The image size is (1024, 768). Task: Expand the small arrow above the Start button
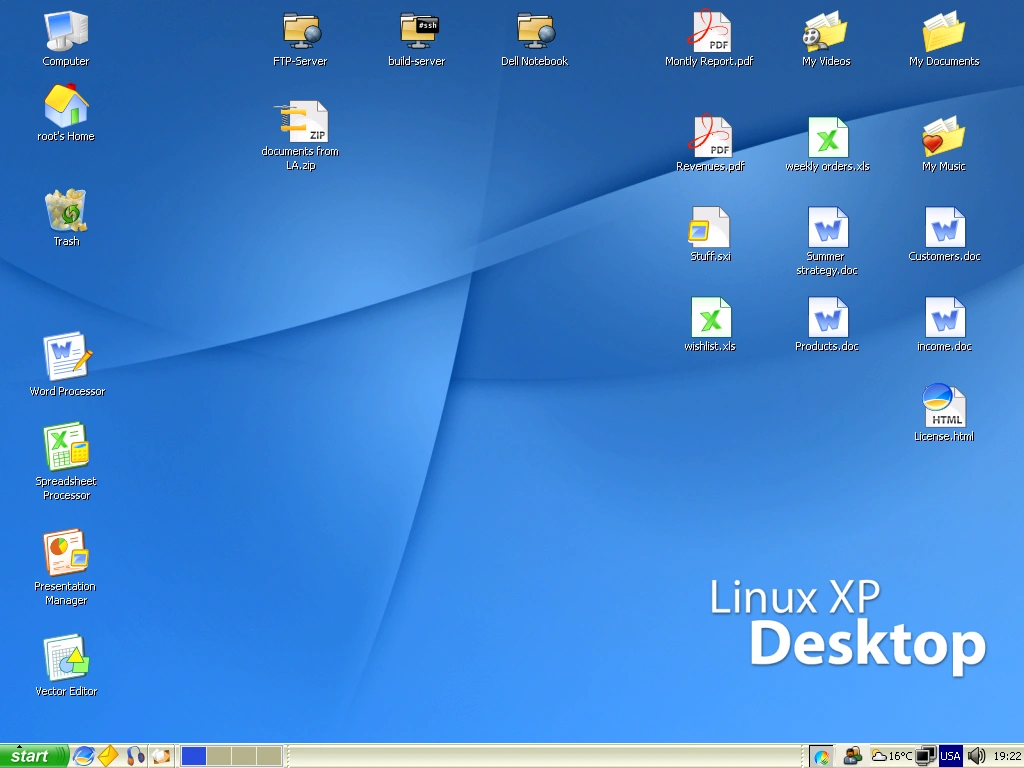coord(20,744)
